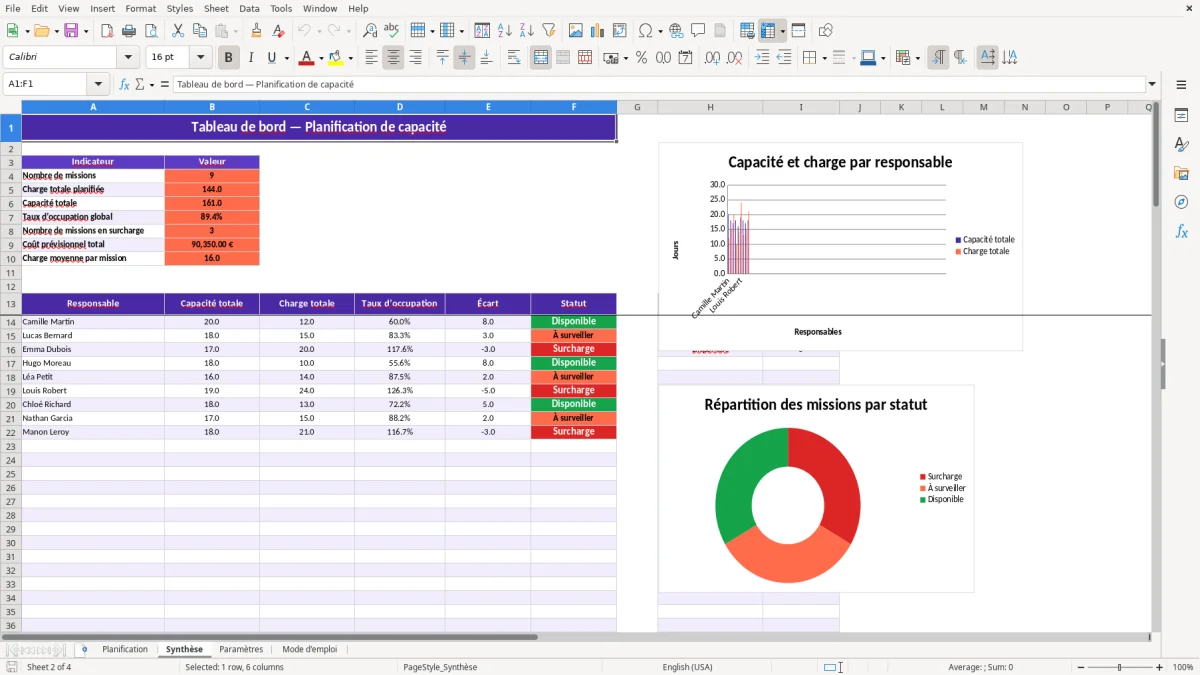1200x675 pixels.
Task: Select Clone Formatting paintbrush
Action: point(256,31)
